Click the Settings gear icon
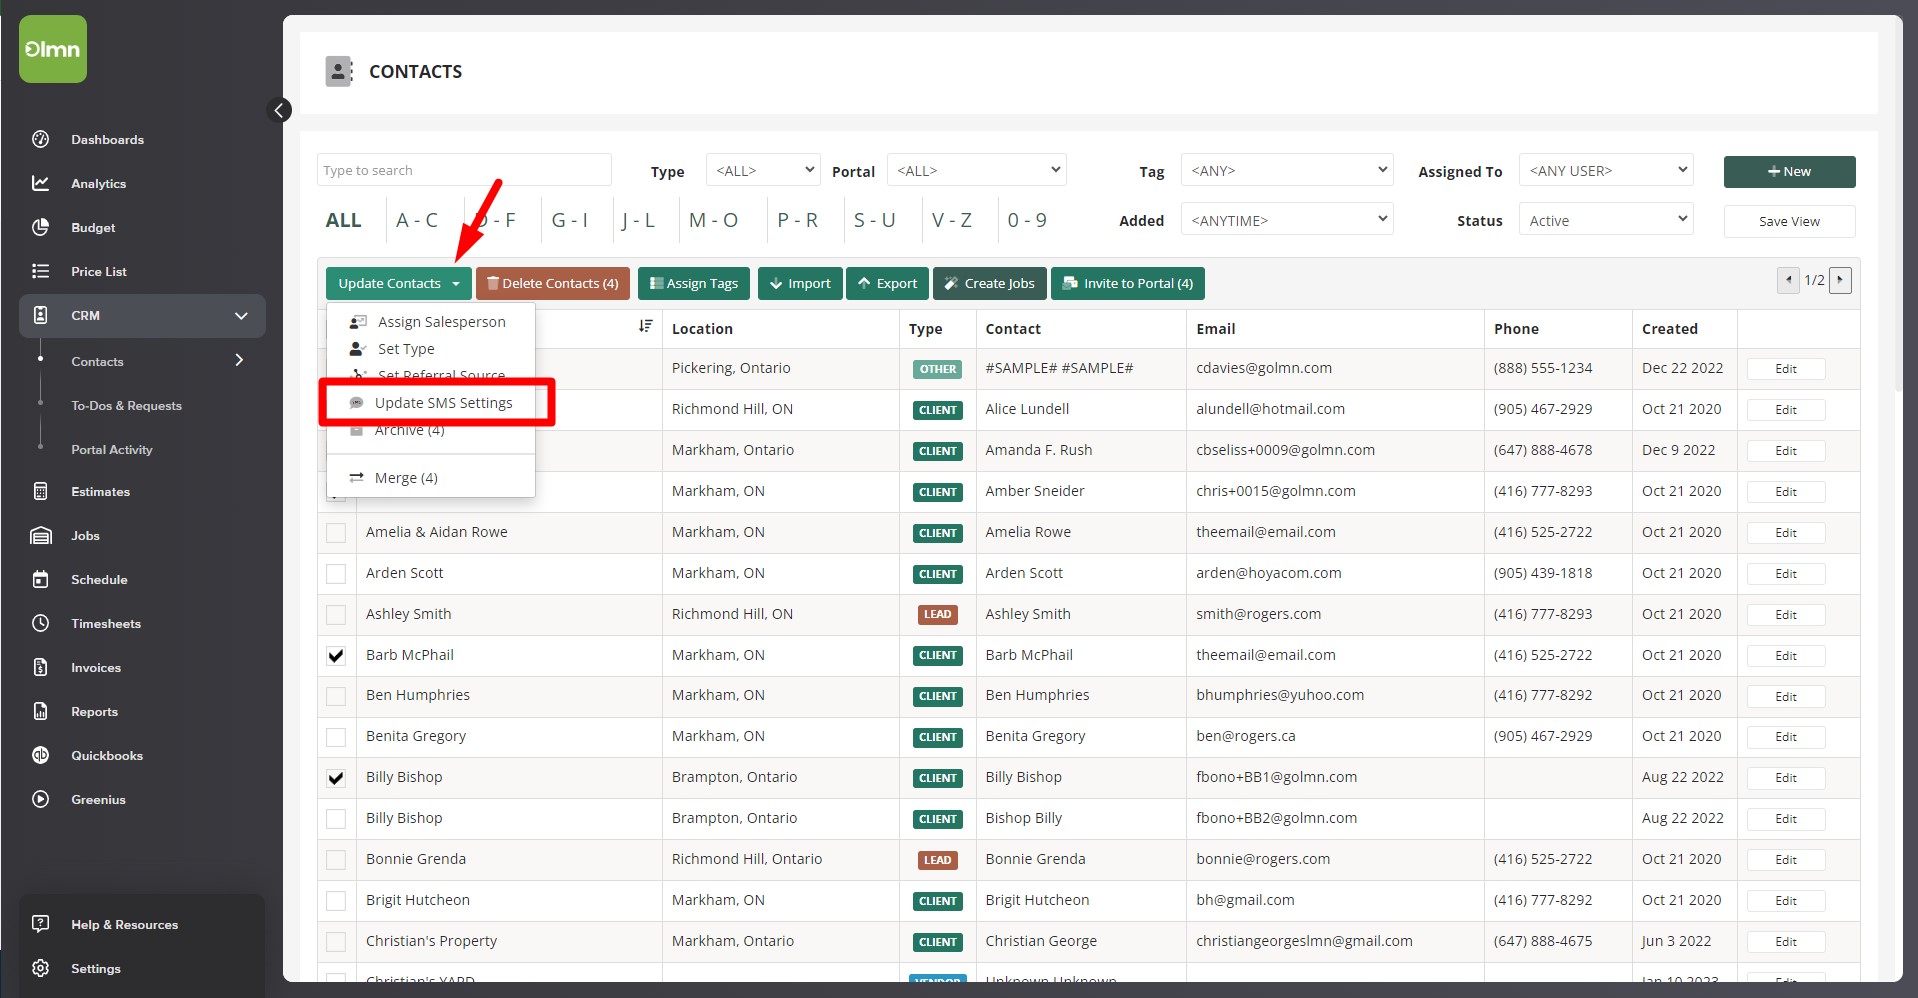This screenshot has height=998, width=1918. tap(40, 968)
